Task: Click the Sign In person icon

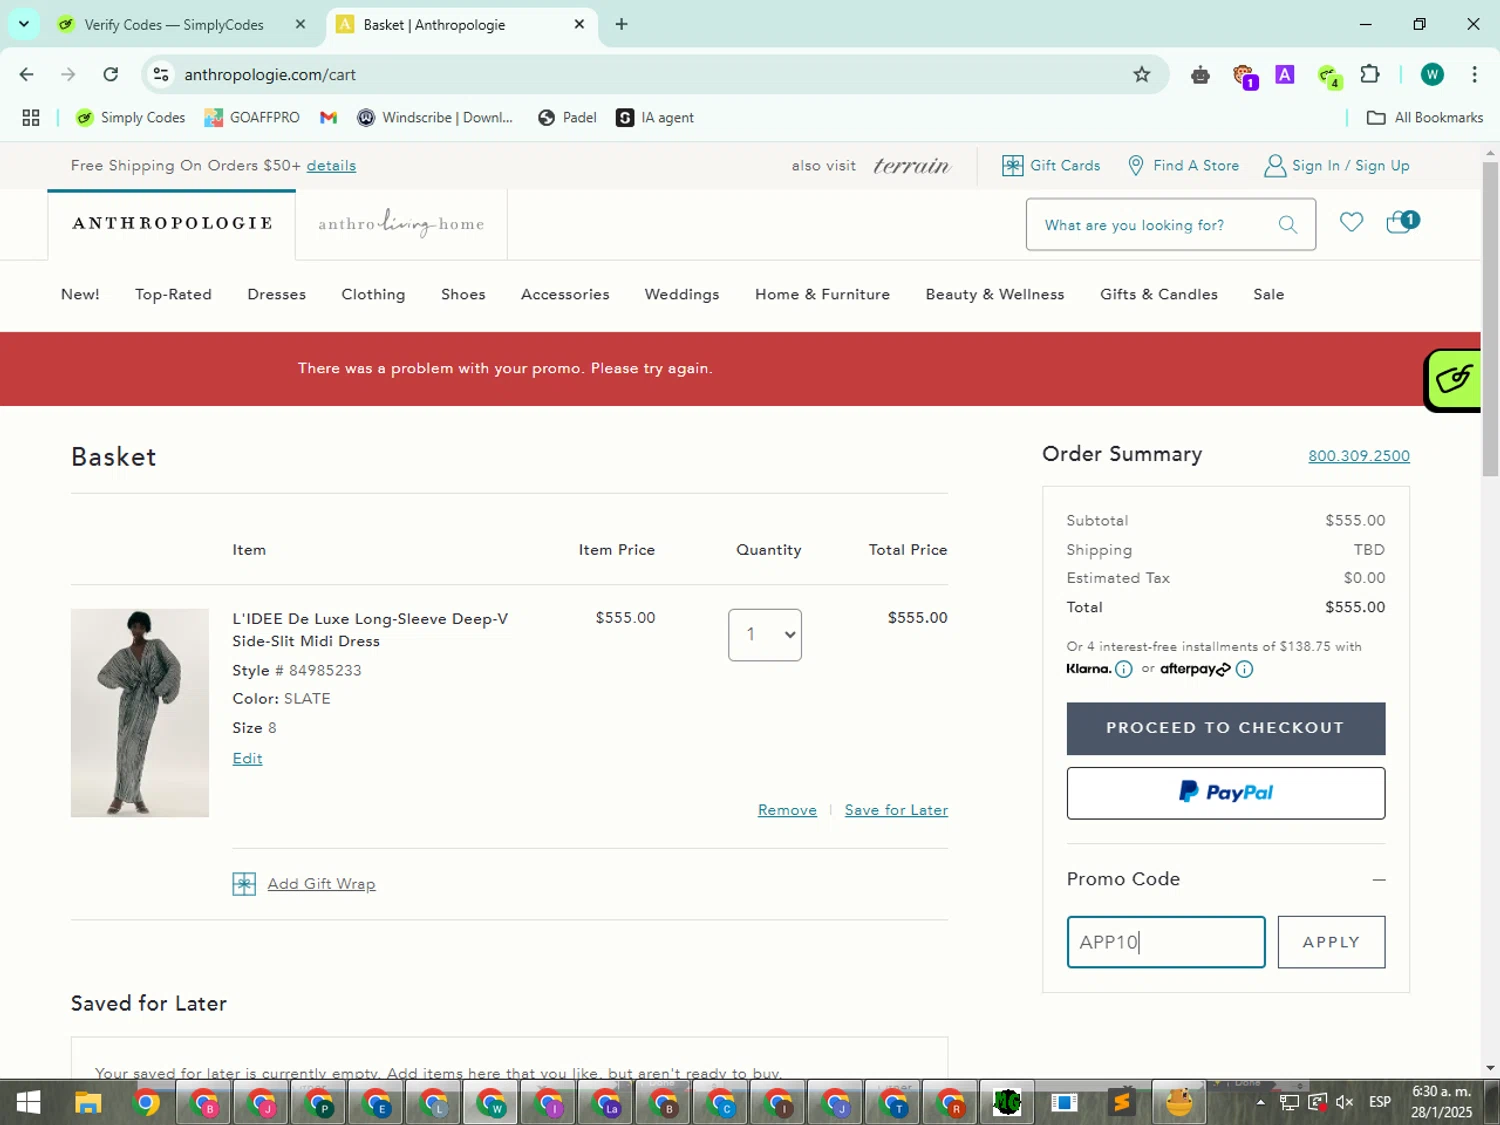Action: tap(1275, 166)
